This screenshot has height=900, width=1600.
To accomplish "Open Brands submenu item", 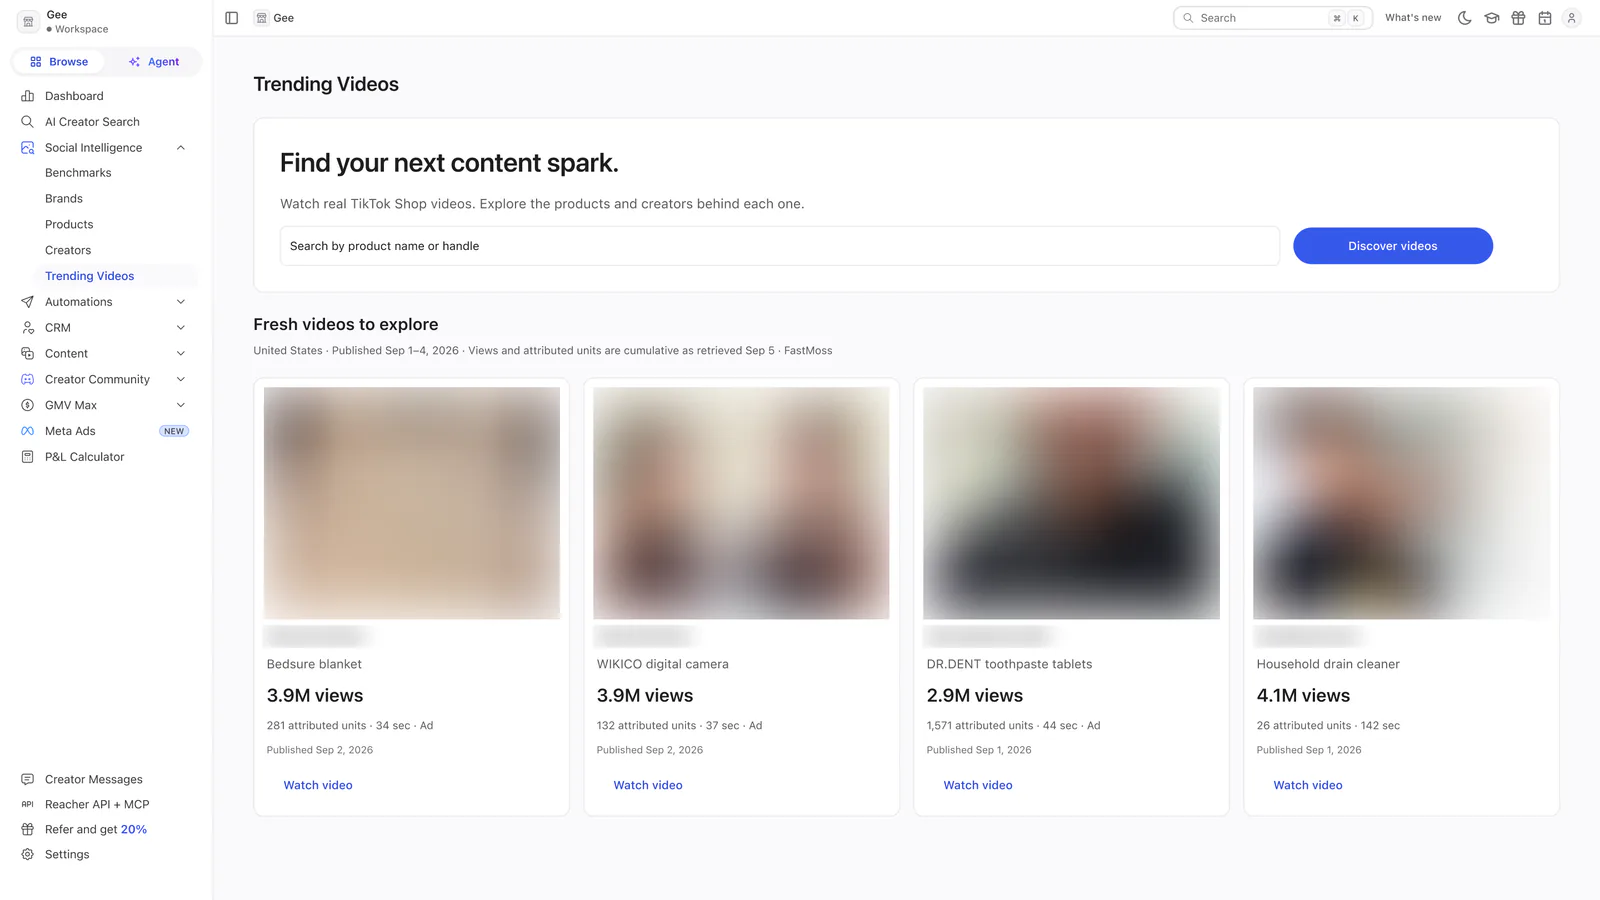I will click(64, 199).
